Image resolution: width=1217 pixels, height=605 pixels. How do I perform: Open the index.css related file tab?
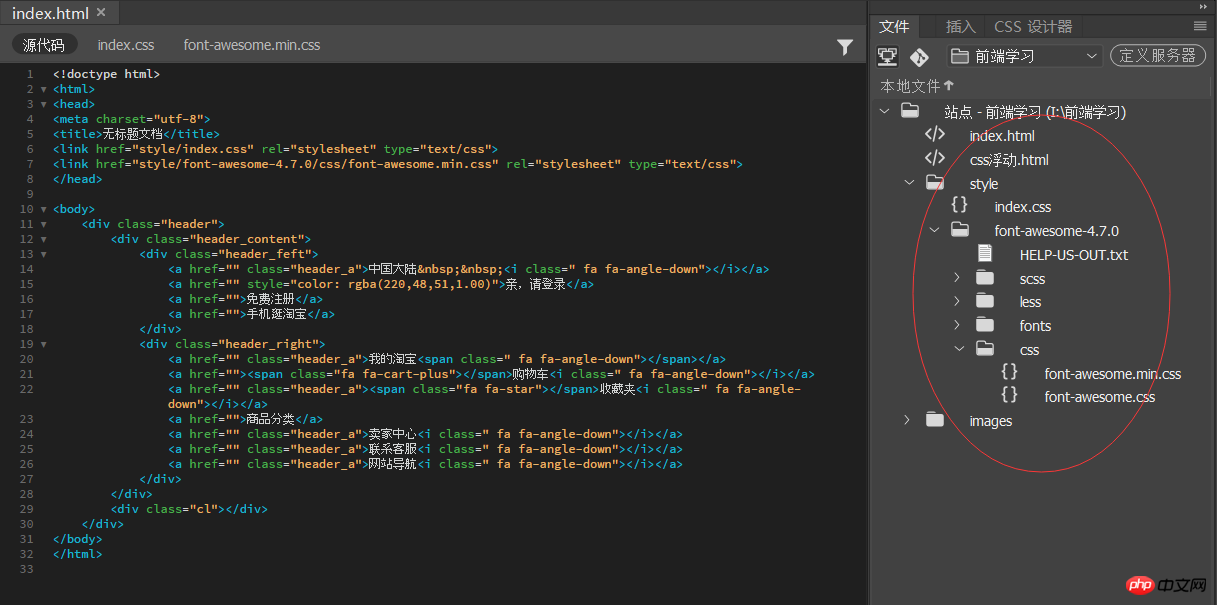tap(126, 45)
